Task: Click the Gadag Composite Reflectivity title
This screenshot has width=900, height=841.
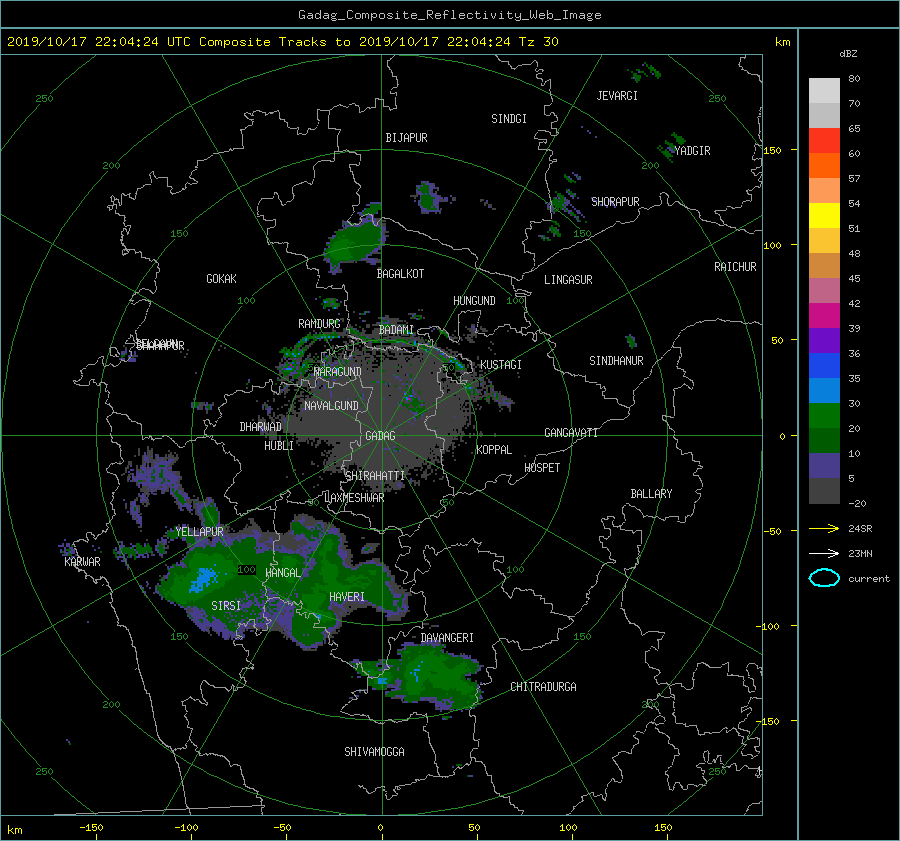Action: (449, 15)
